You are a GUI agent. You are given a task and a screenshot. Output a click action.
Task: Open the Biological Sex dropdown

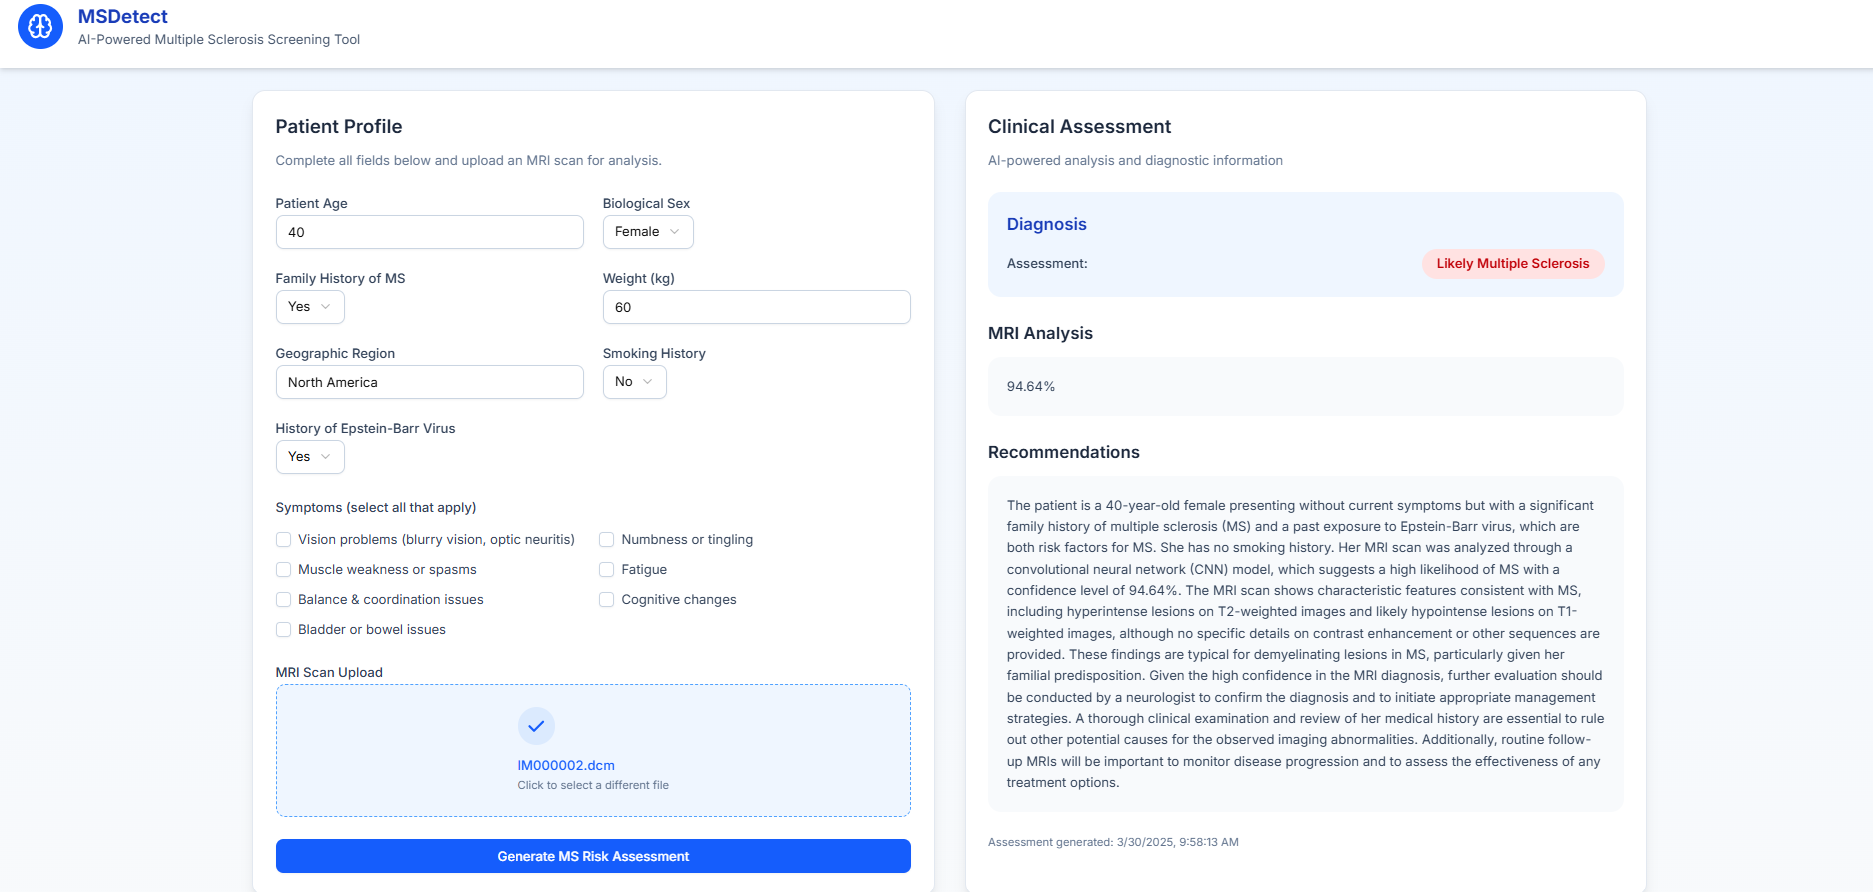tap(648, 232)
